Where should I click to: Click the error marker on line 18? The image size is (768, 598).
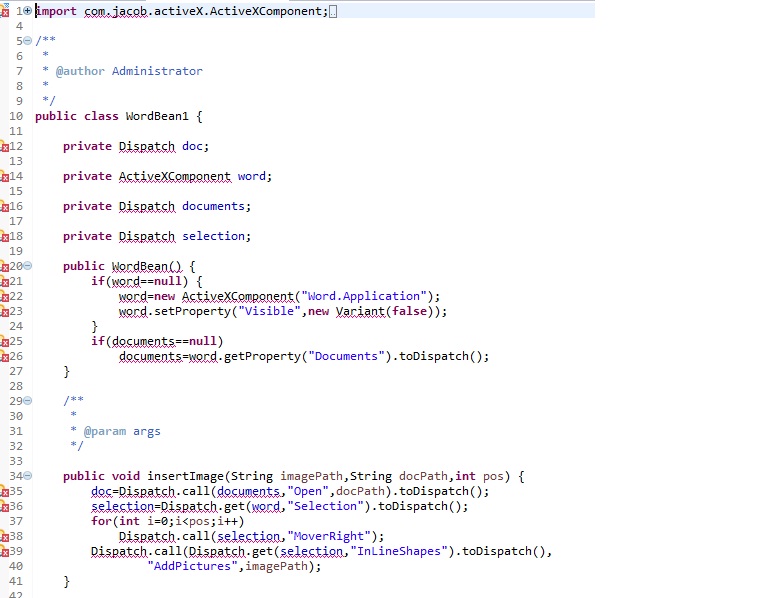tap(5, 238)
